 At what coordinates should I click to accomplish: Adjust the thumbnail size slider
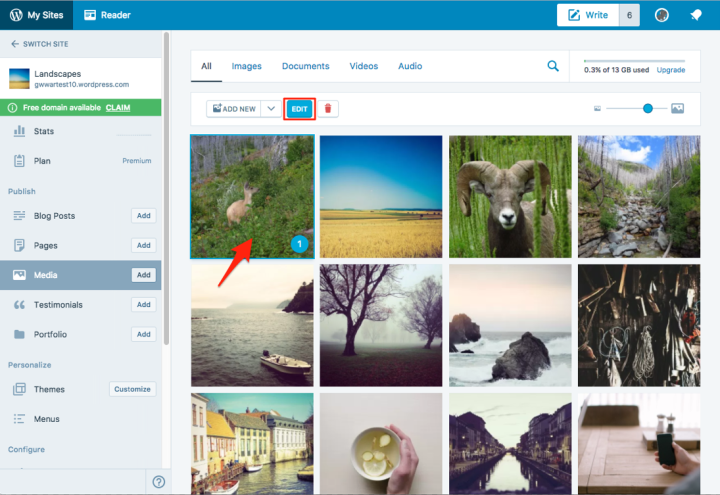pos(648,108)
